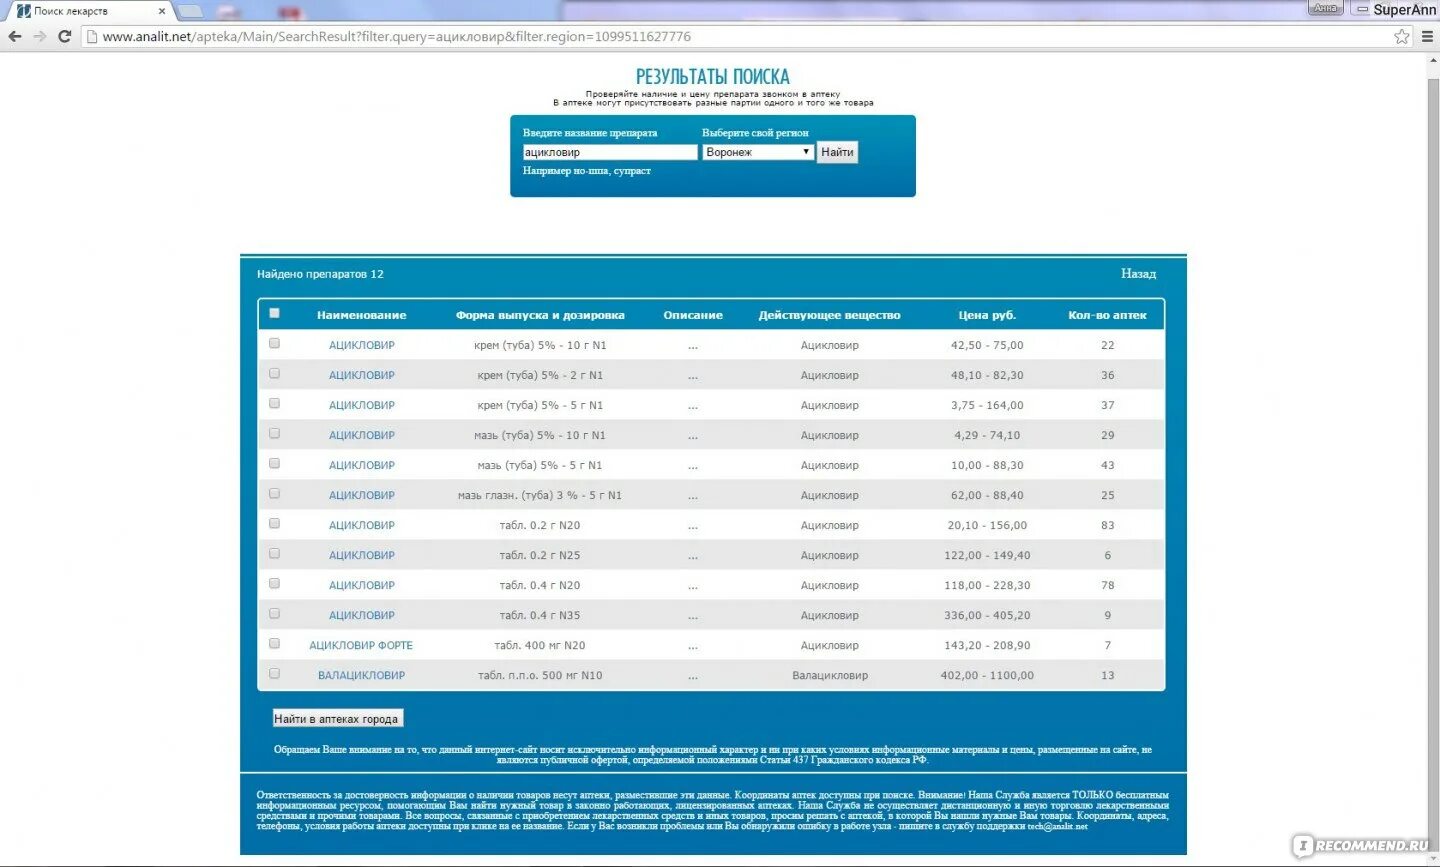1440x867 pixels.
Task: Click price 336,00 - 405,20
Action: point(987,615)
